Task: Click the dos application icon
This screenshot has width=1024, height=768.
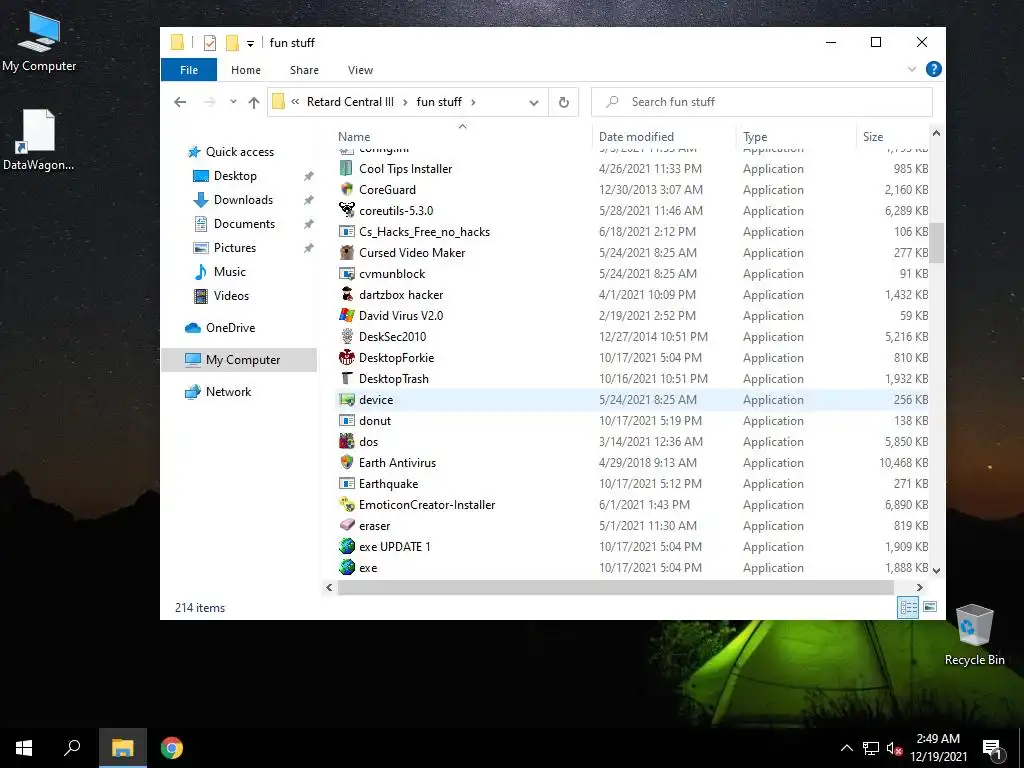Action: tap(346, 441)
